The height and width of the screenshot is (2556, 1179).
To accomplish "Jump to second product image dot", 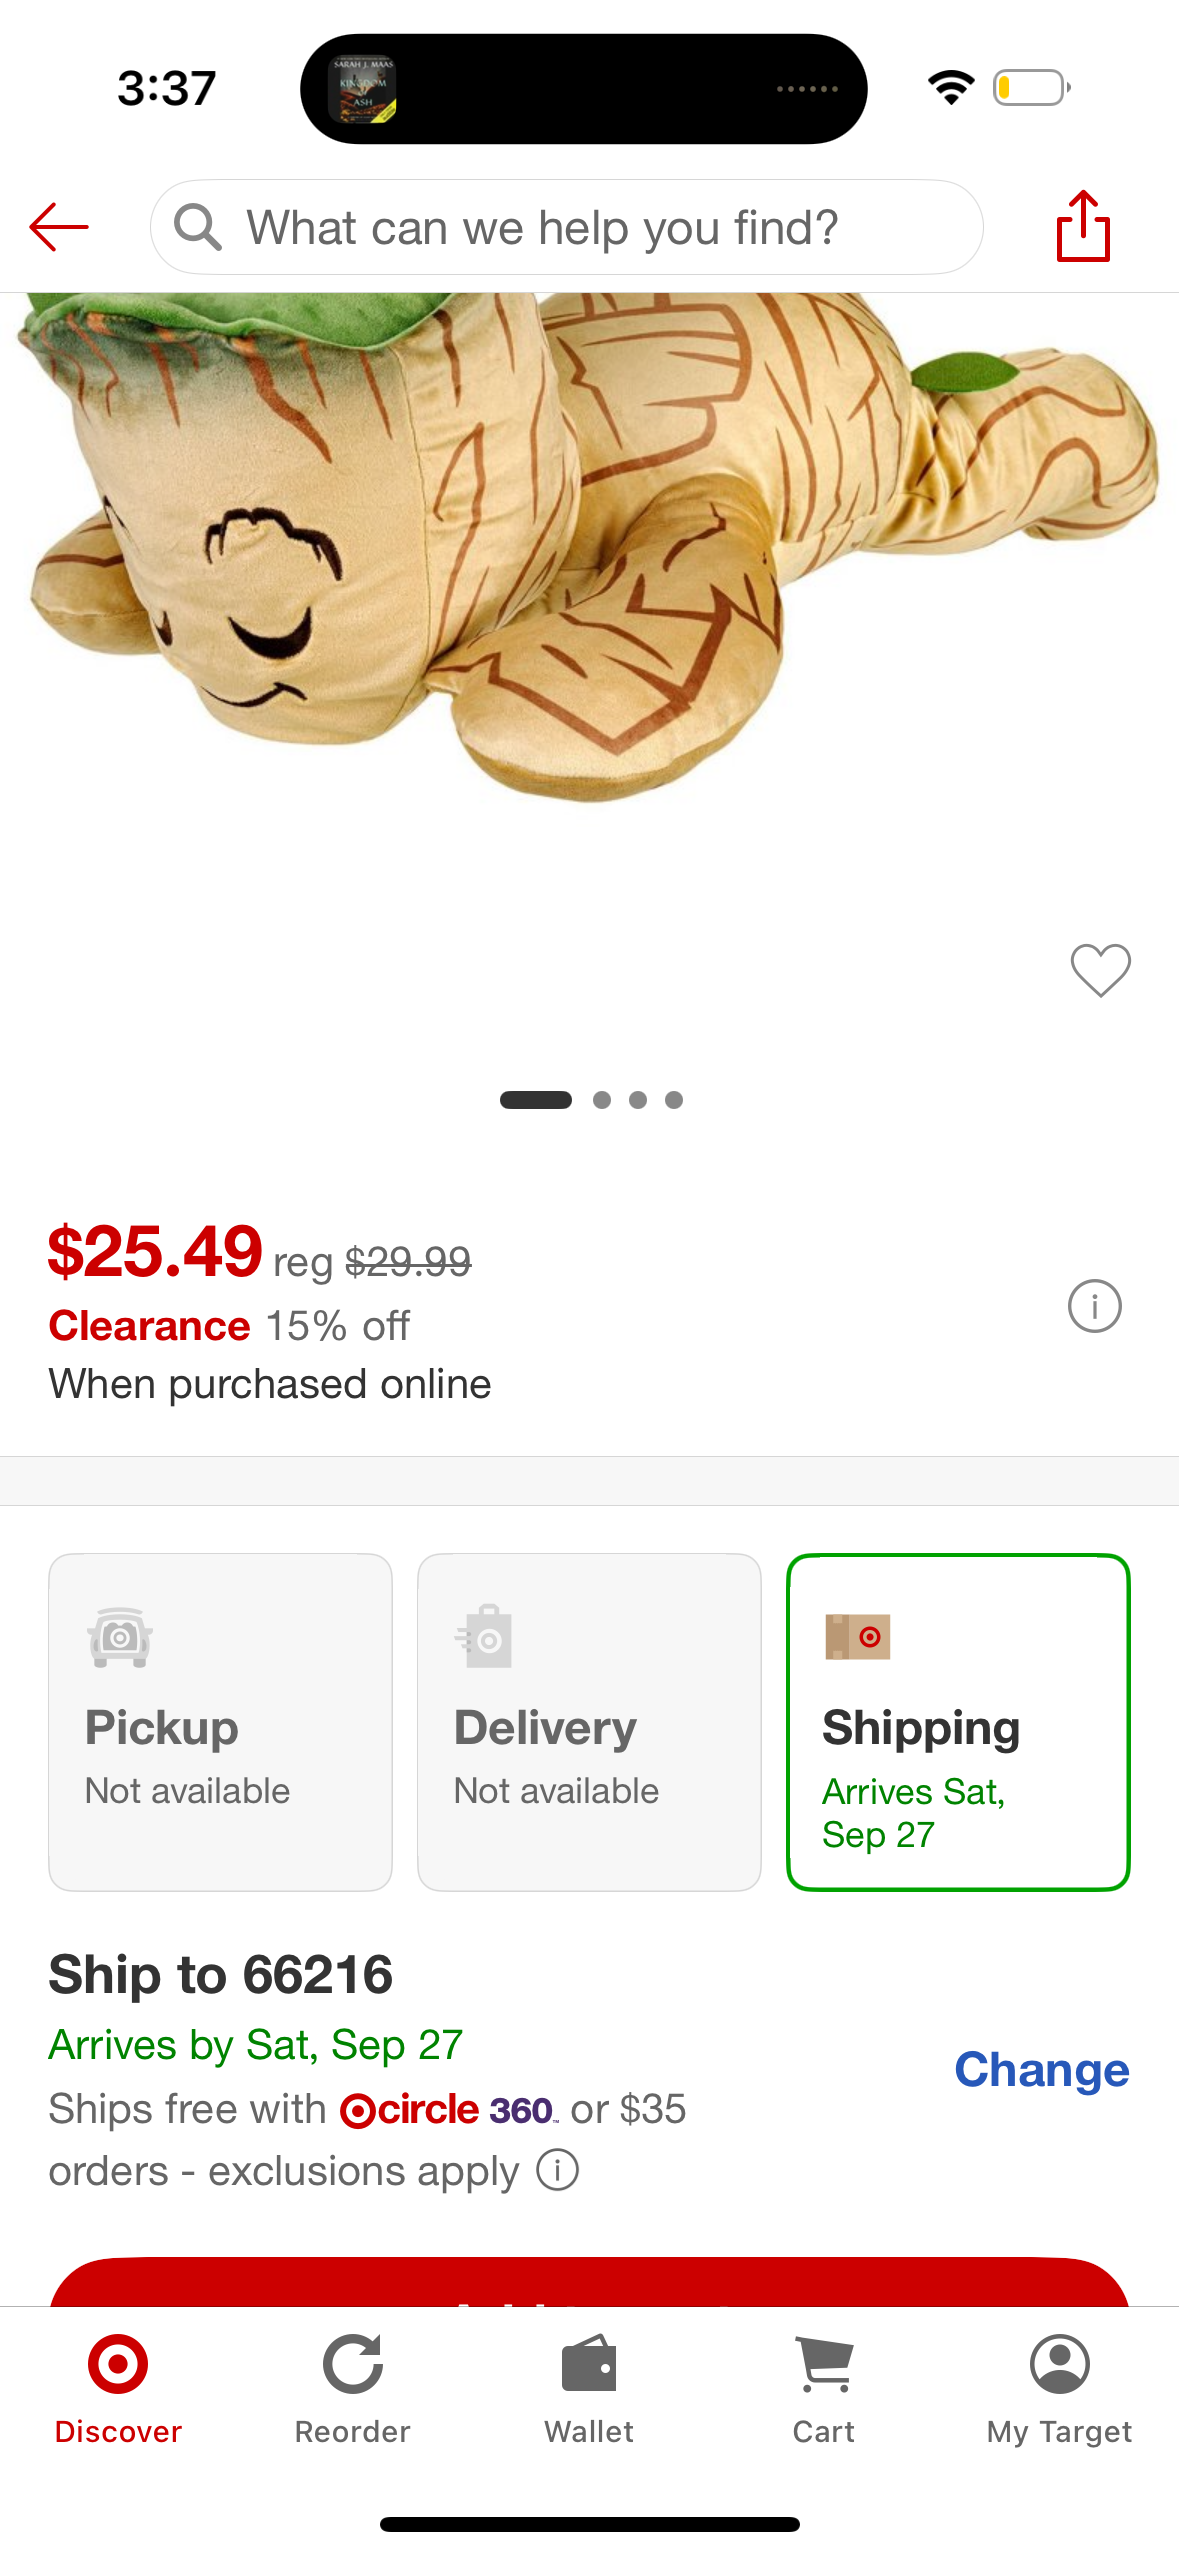I will (602, 1100).
